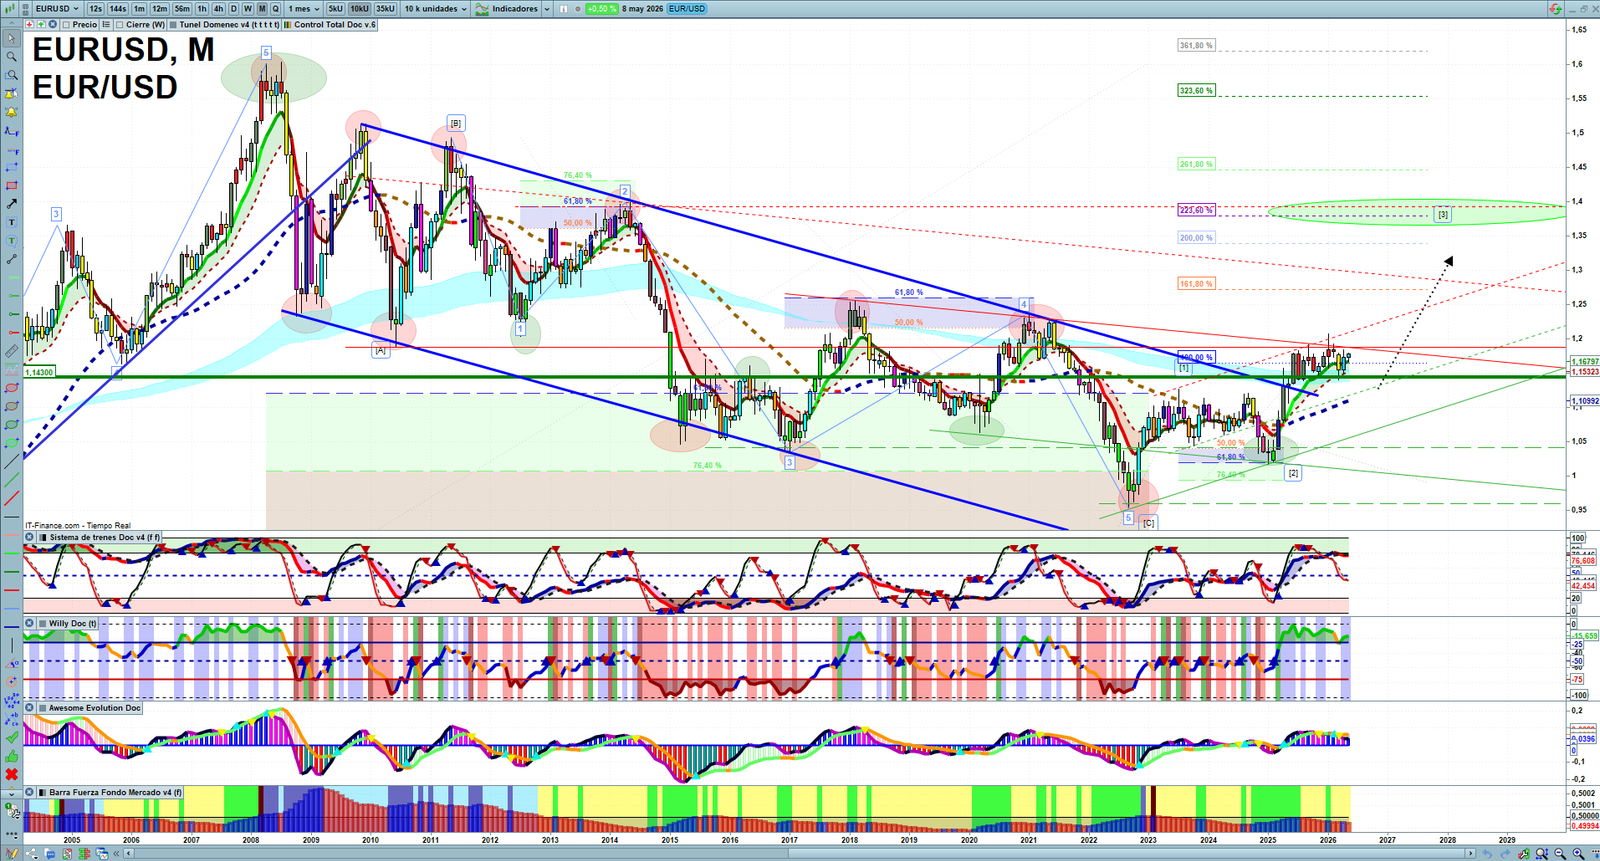Select the black diagonal line tool
This screenshot has width=1600, height=861.
click(12, 461)
